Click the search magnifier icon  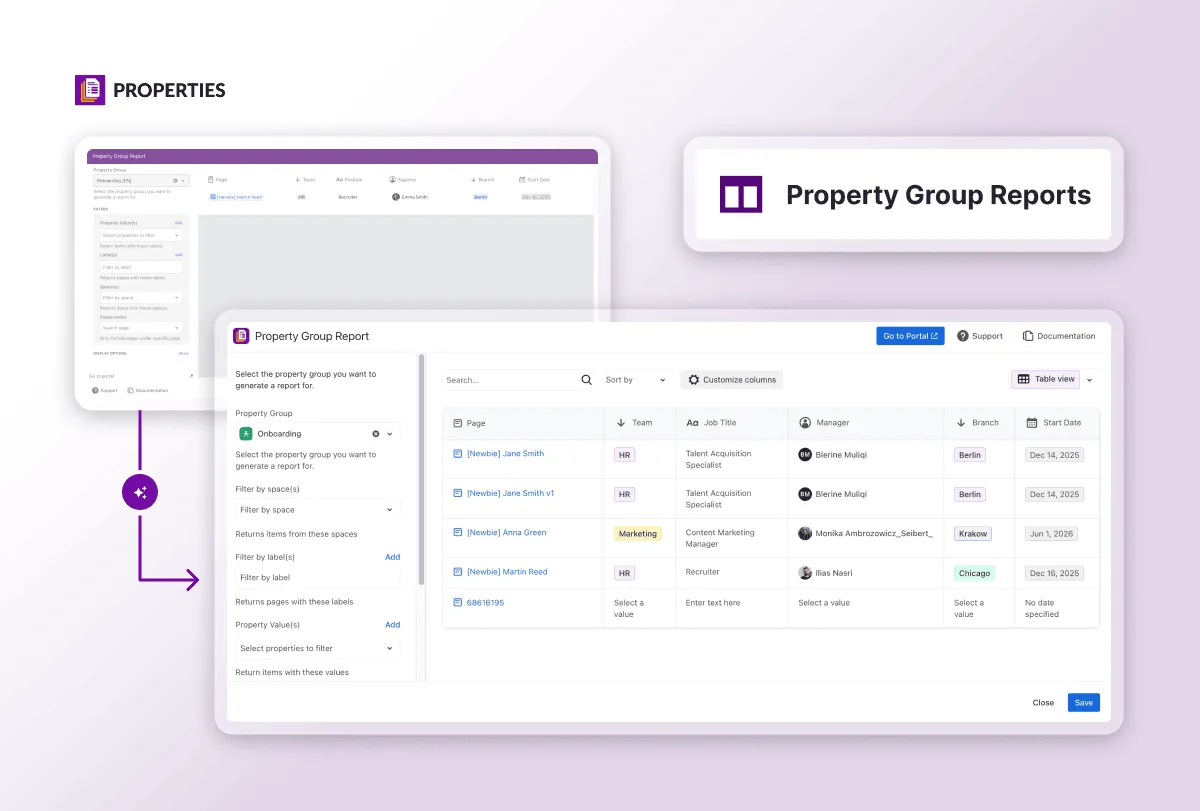coord(587,380)
